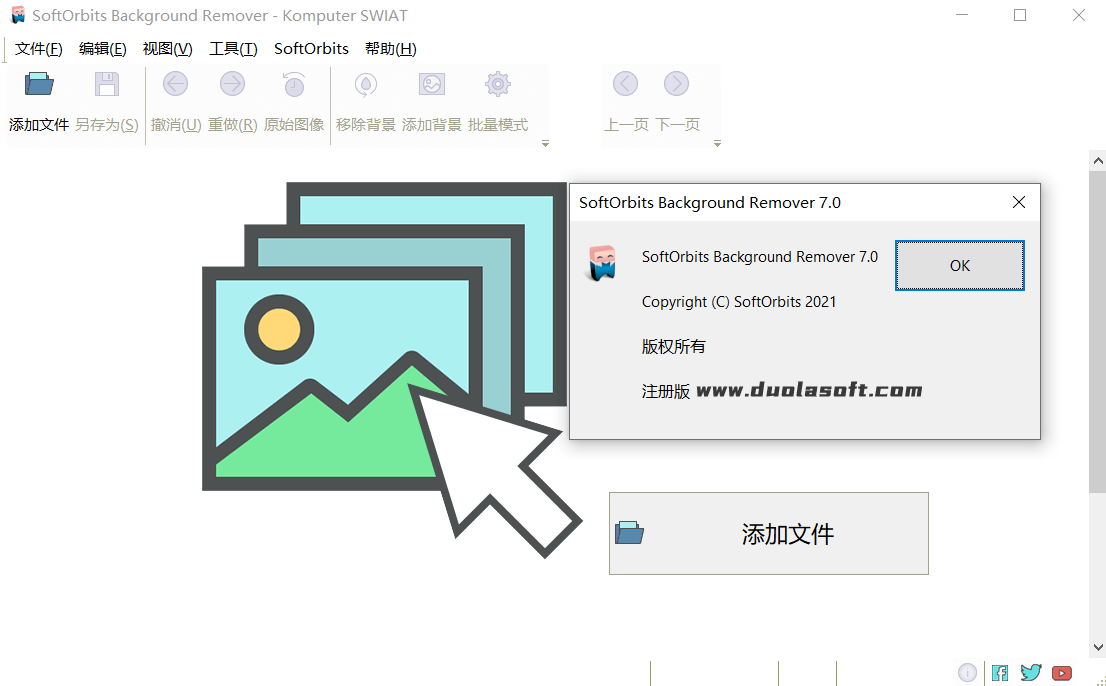Click the Undo left-arrow toolbar icon

click(176, 84)
